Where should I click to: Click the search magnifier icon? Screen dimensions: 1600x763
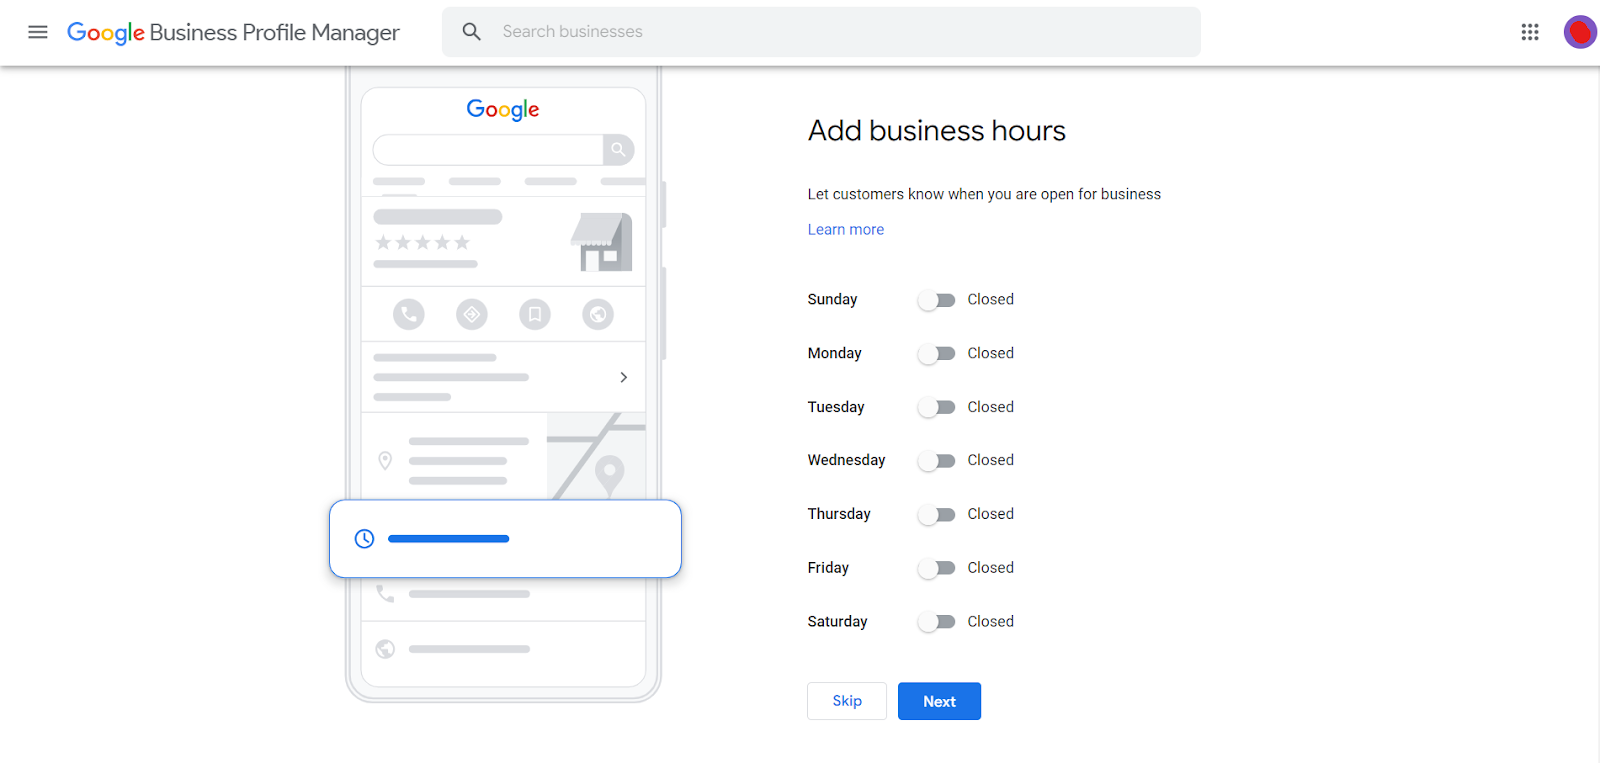pyautogui.click(x=472, y=32)
